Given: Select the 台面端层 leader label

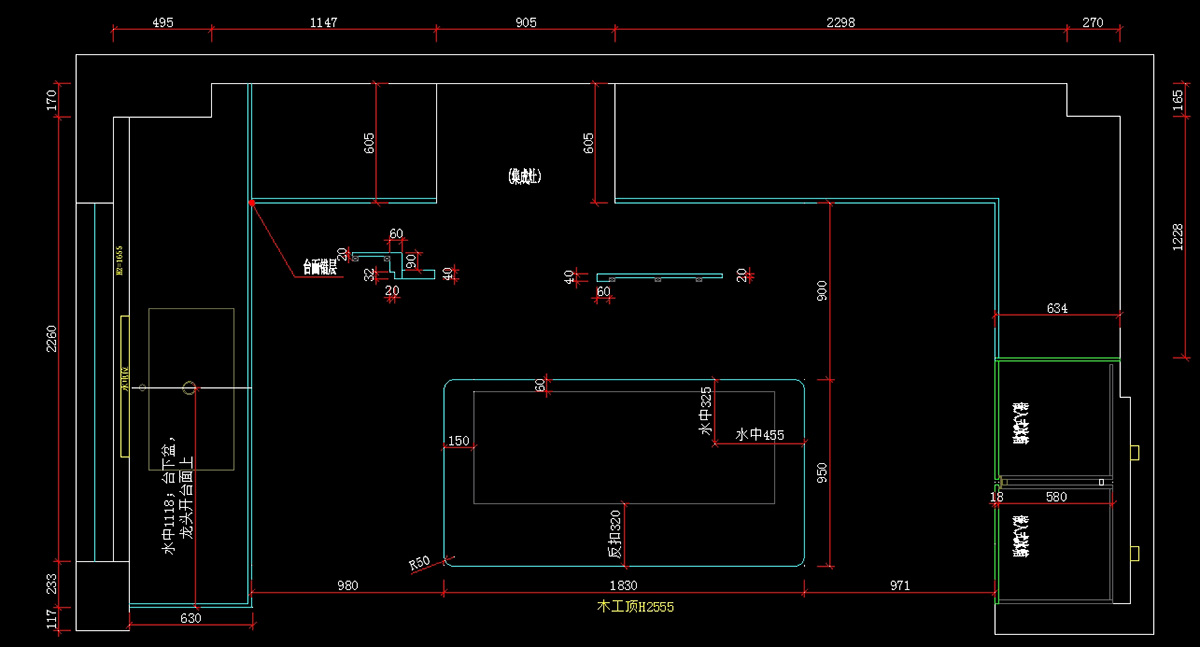Looking at the screenshot, I should pyautogui.click(x=320, y=267).
